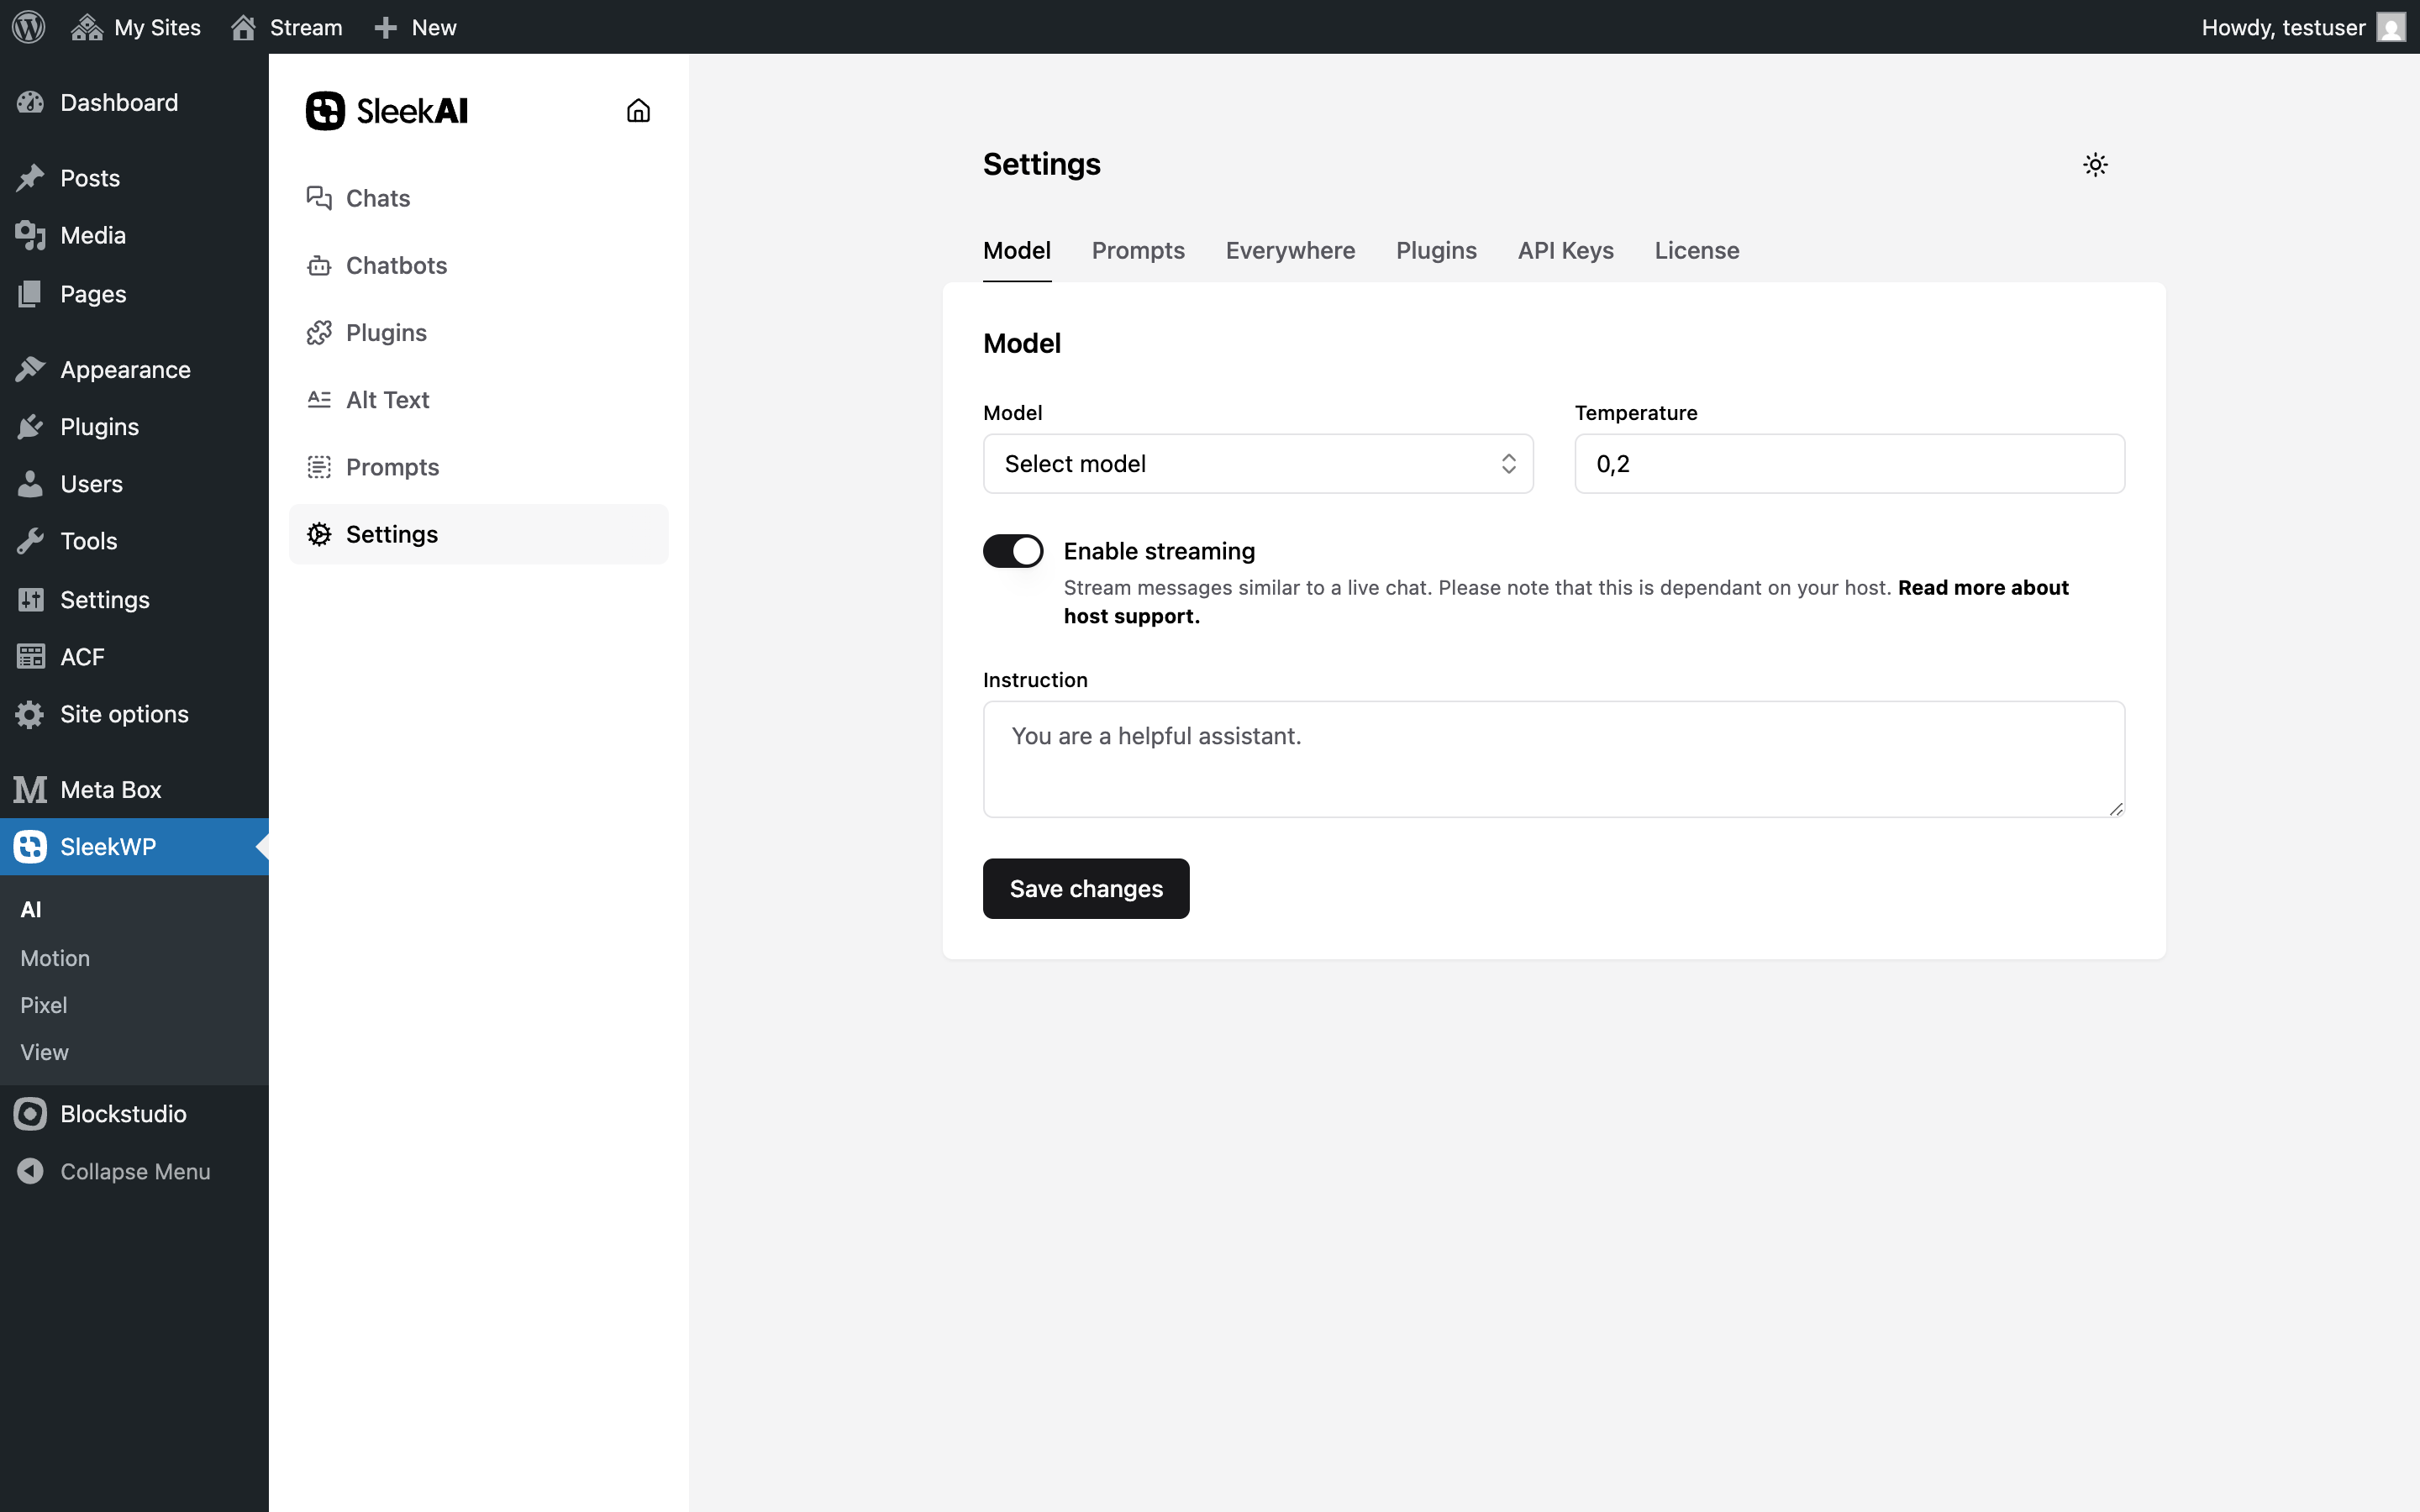Click the Site options gear icon
Screen dimensions: 2420x1512
point(30,714)
